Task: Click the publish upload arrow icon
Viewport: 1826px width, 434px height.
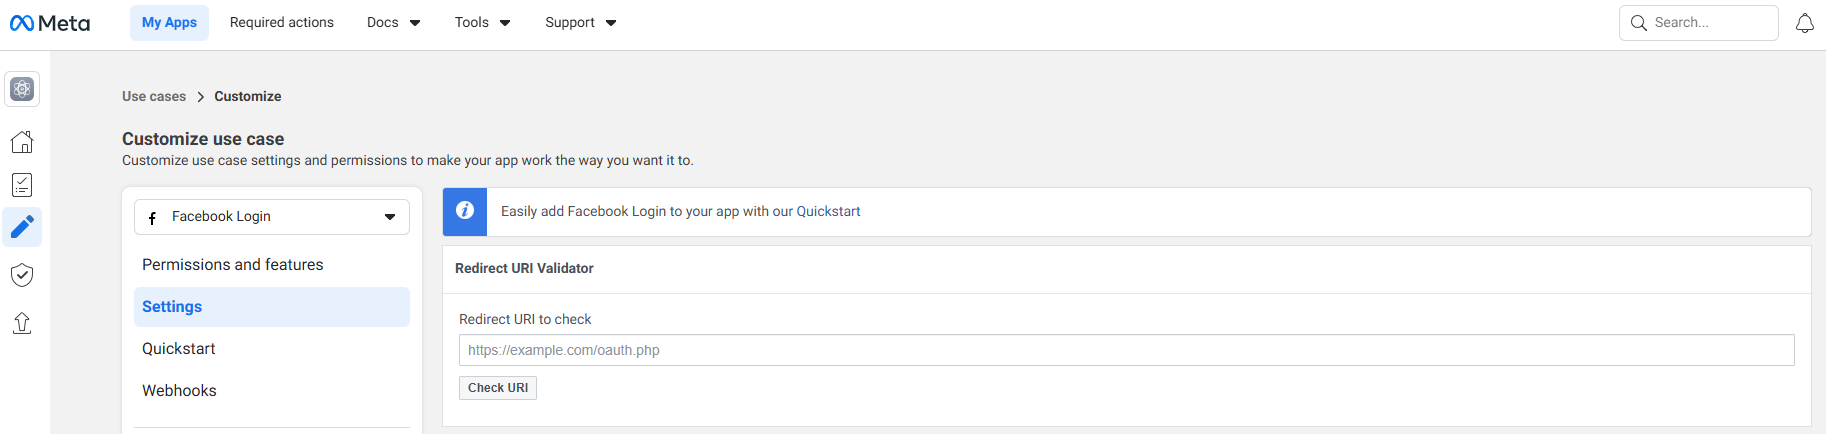Action: tap(22, 323)
